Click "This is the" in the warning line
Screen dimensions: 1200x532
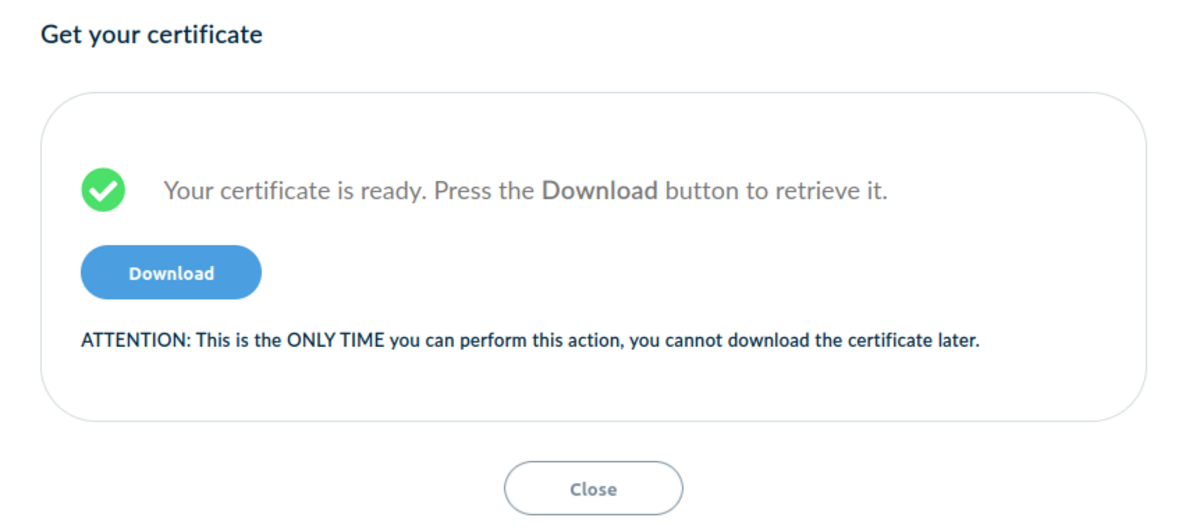239,340
